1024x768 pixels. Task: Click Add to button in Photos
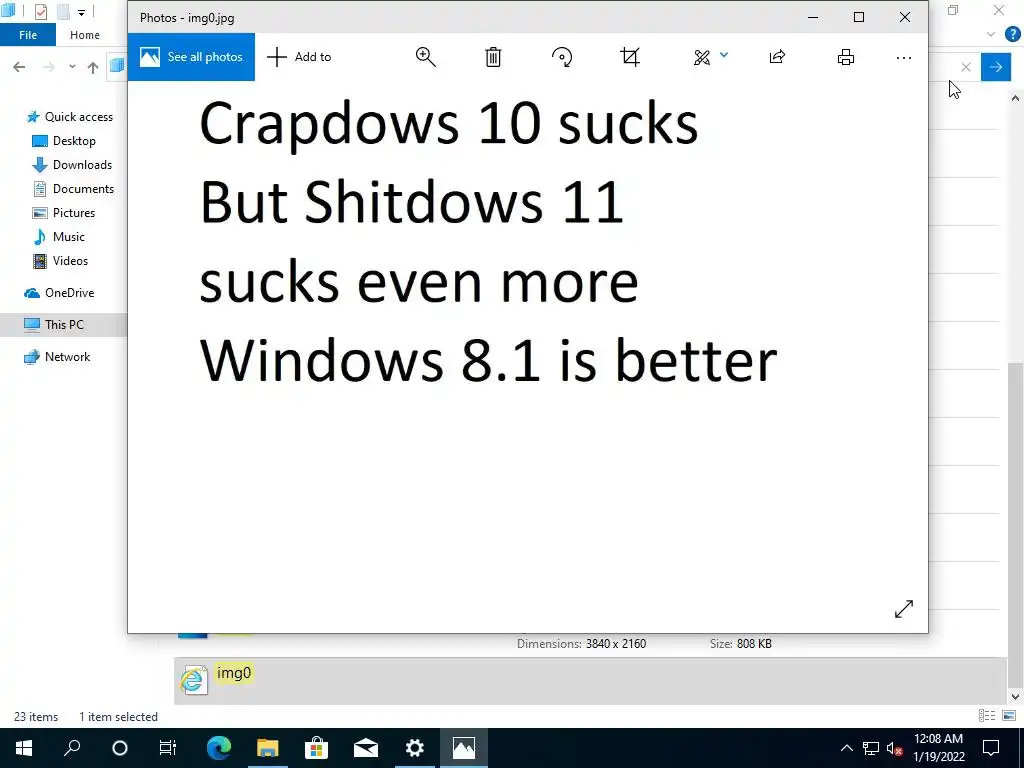click(300, 57)
